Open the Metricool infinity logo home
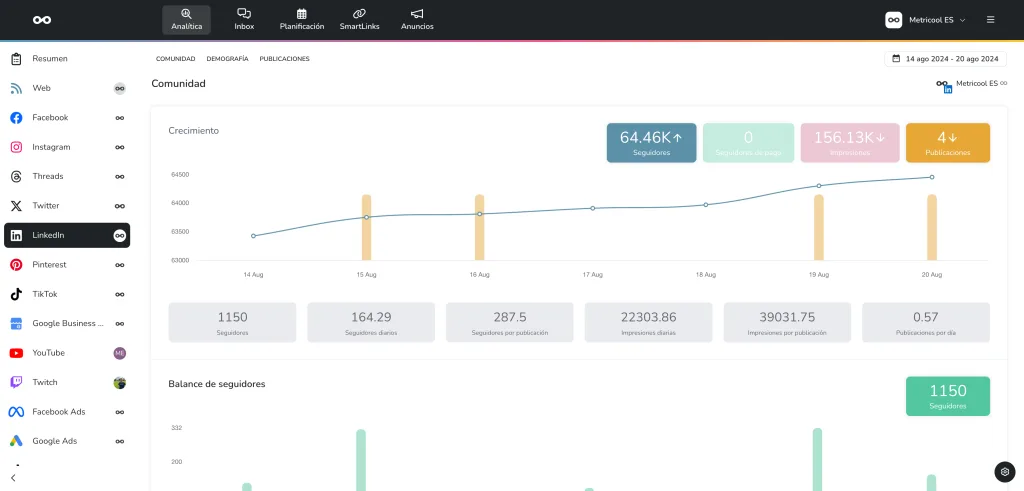The width and height of the screenshot is (1024, 491). [41, 20]
